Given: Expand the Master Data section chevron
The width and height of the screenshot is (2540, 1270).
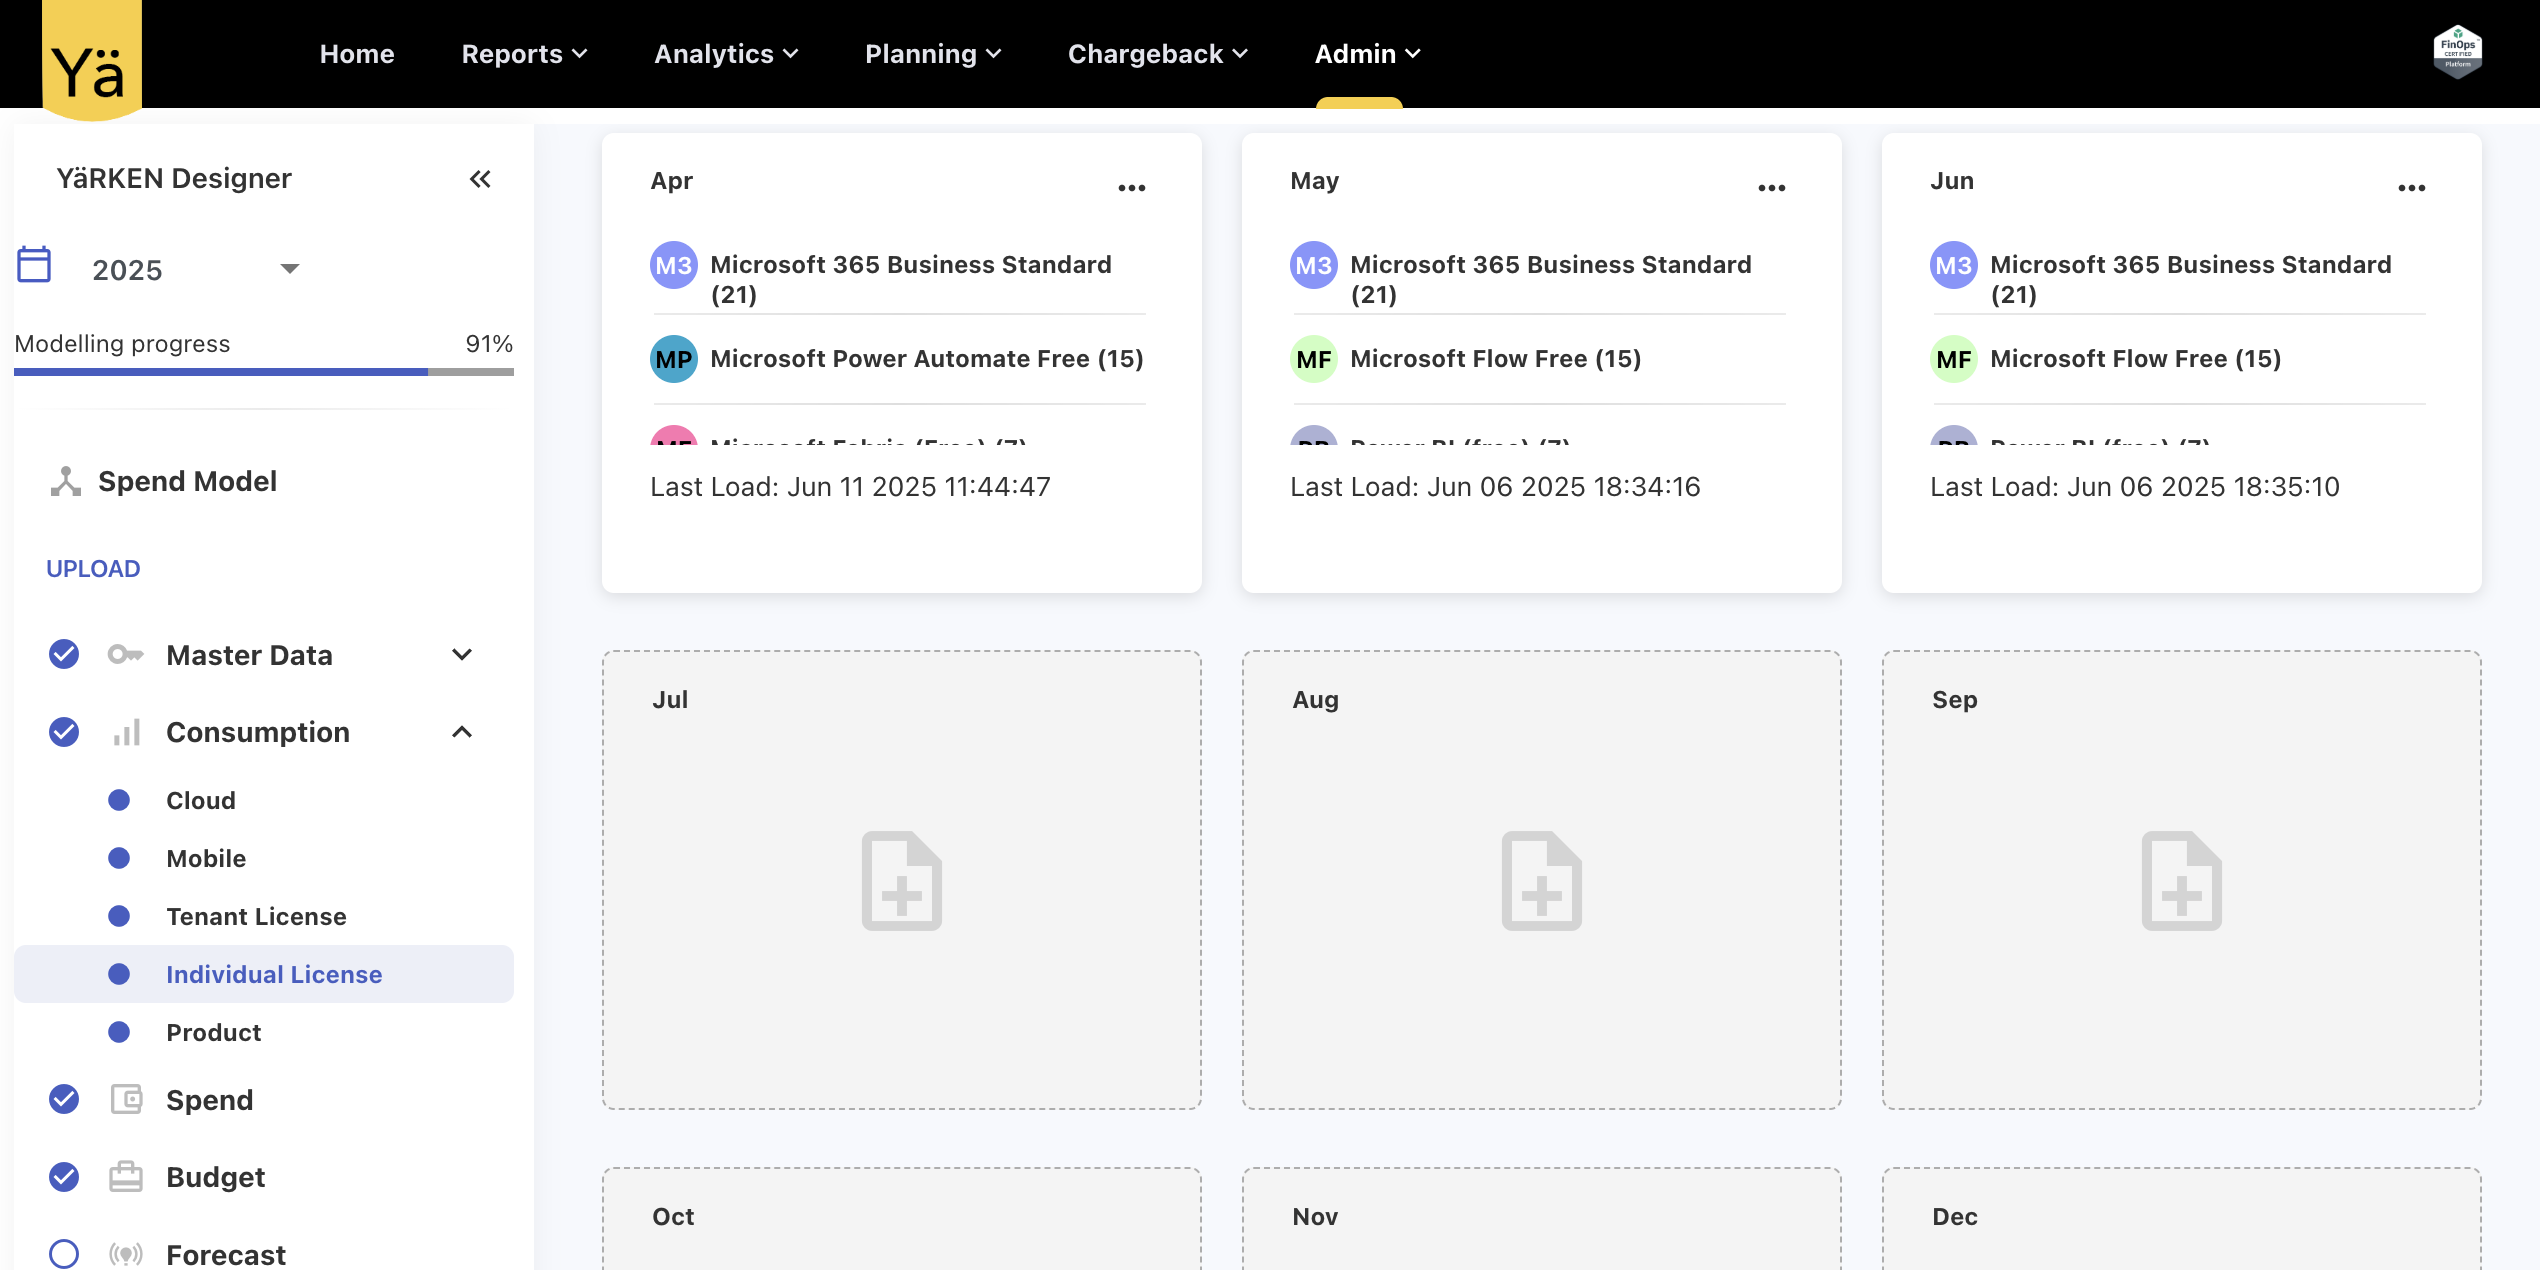Looking at the screenshot, I should click(461, 654).
